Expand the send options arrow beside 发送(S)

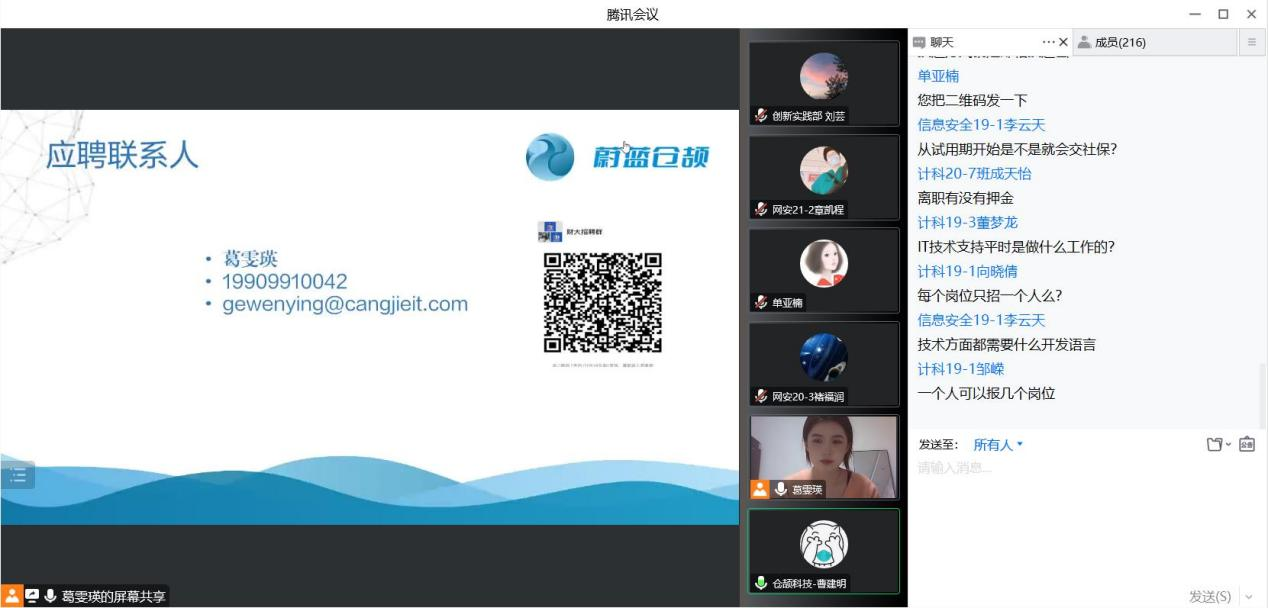pos(1249,597)
